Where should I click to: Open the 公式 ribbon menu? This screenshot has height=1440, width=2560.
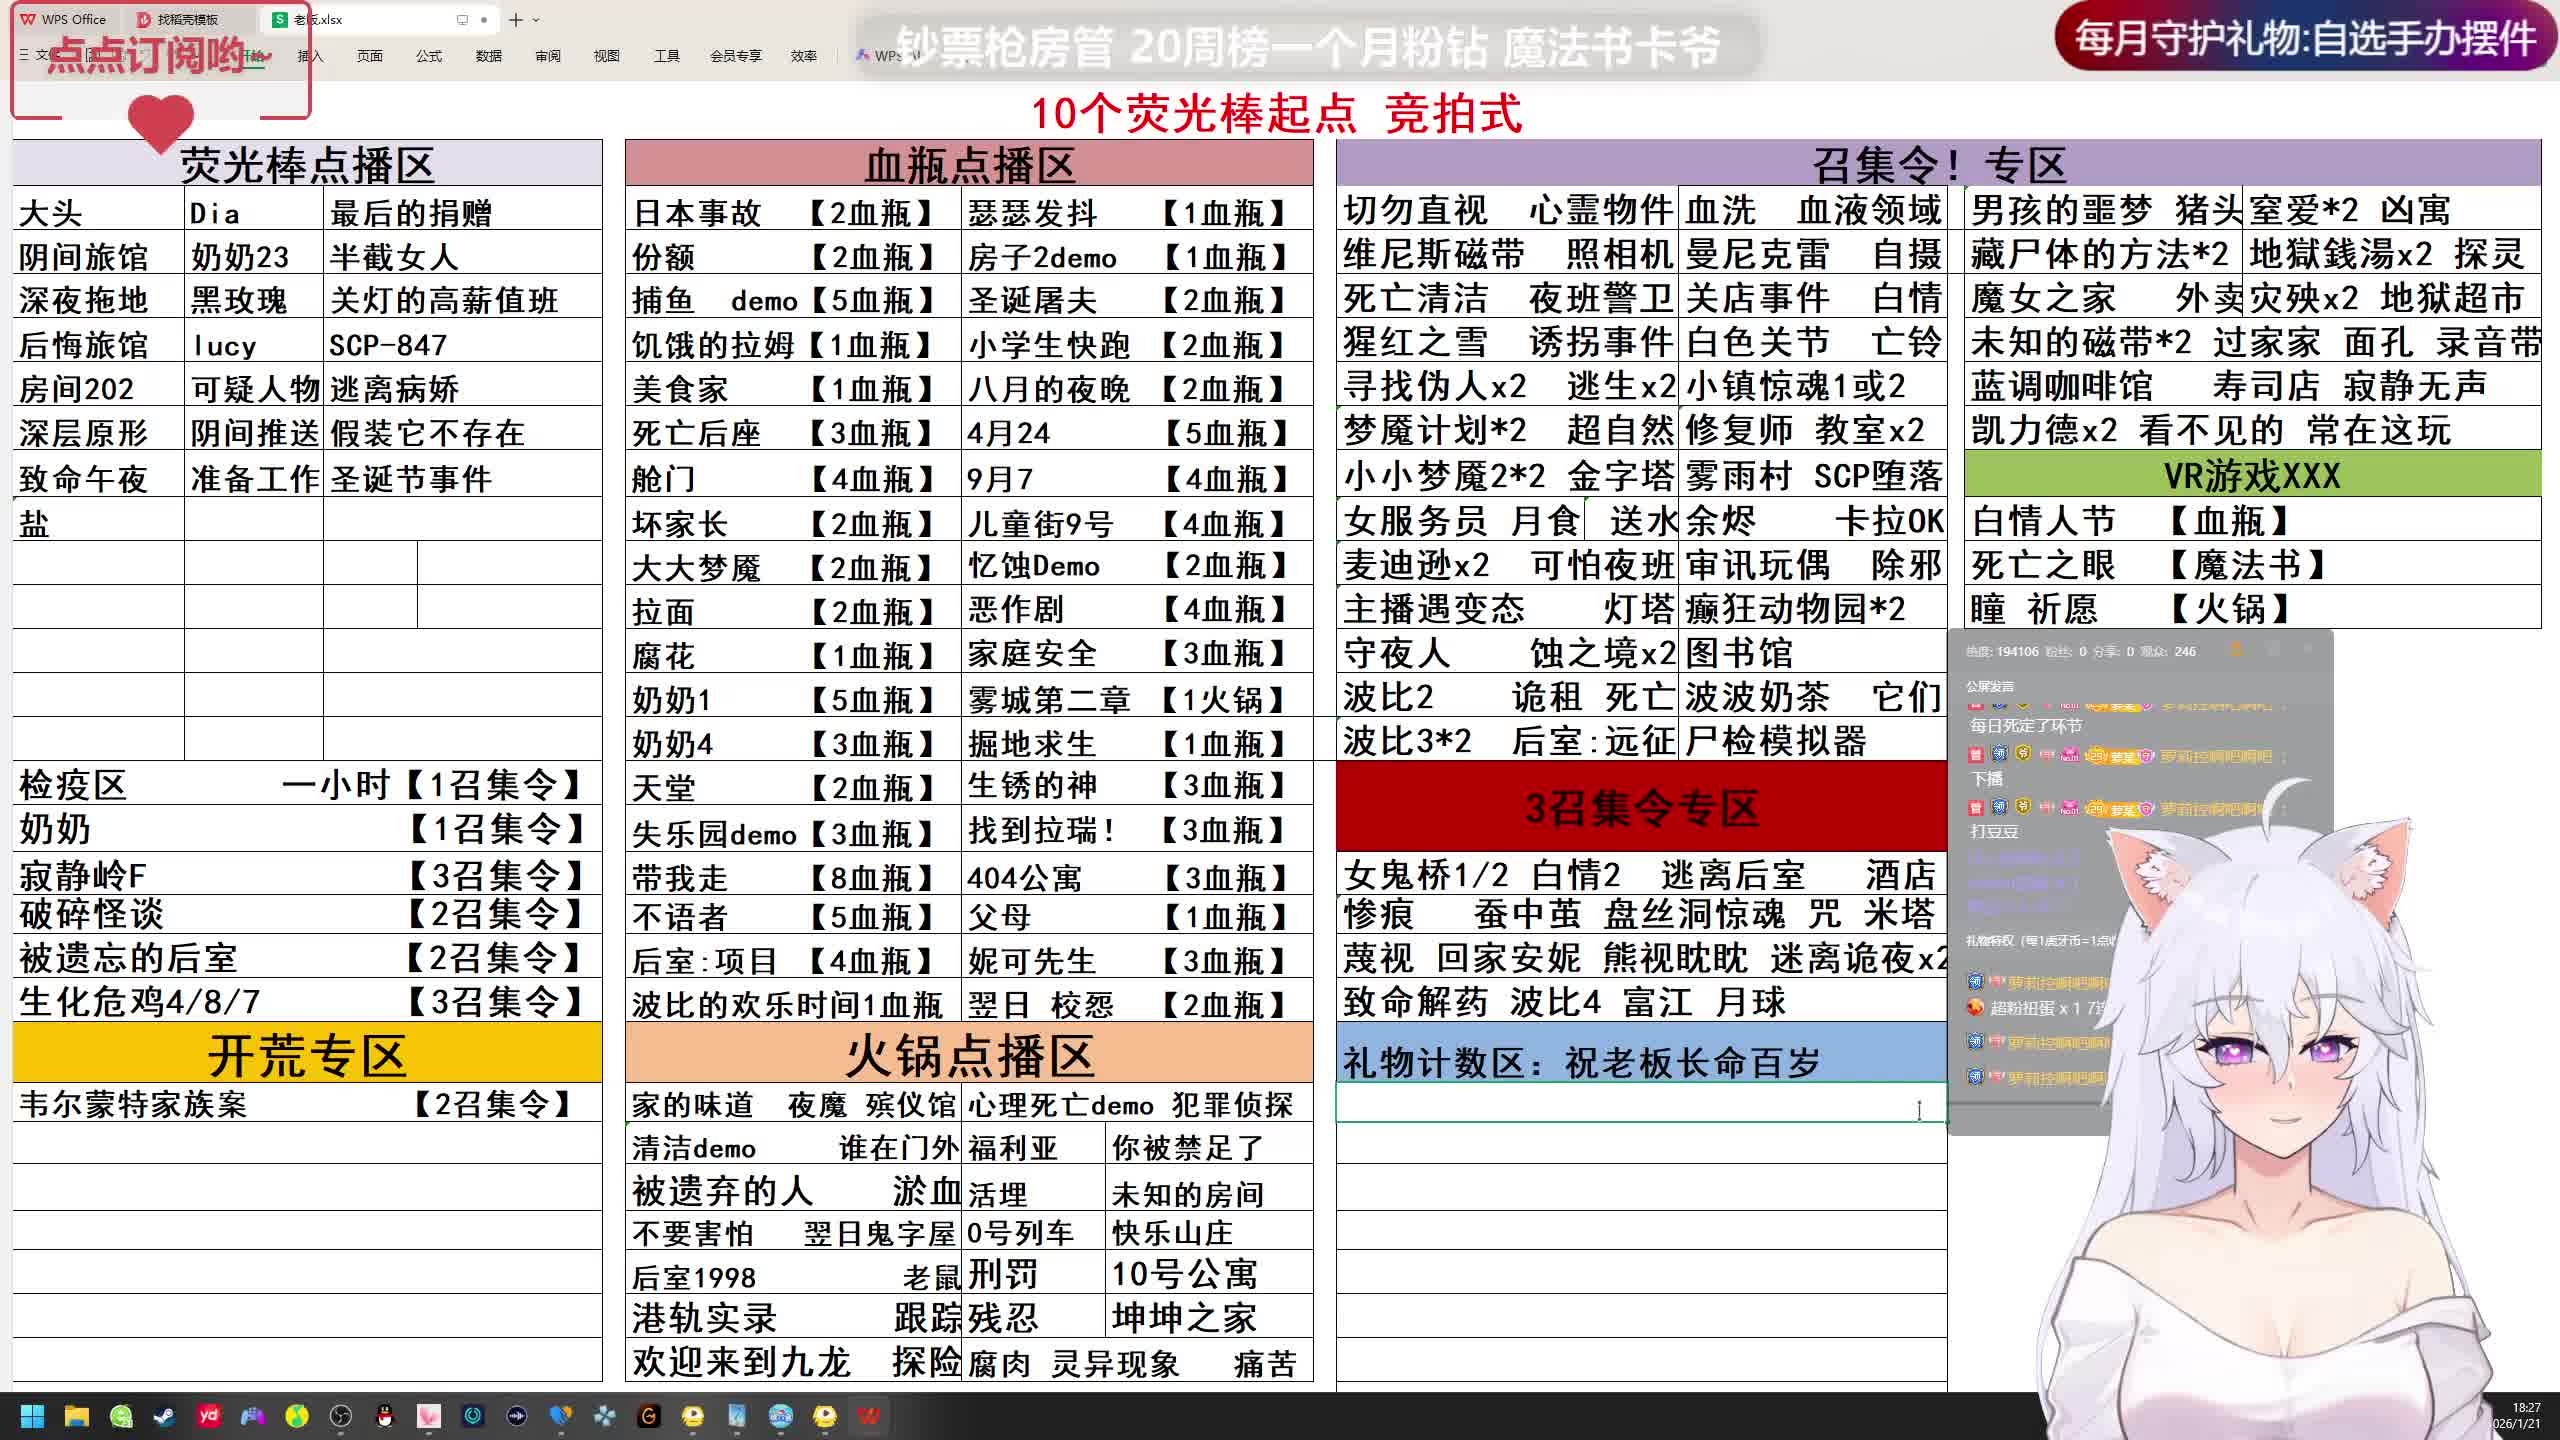(429, 56)
